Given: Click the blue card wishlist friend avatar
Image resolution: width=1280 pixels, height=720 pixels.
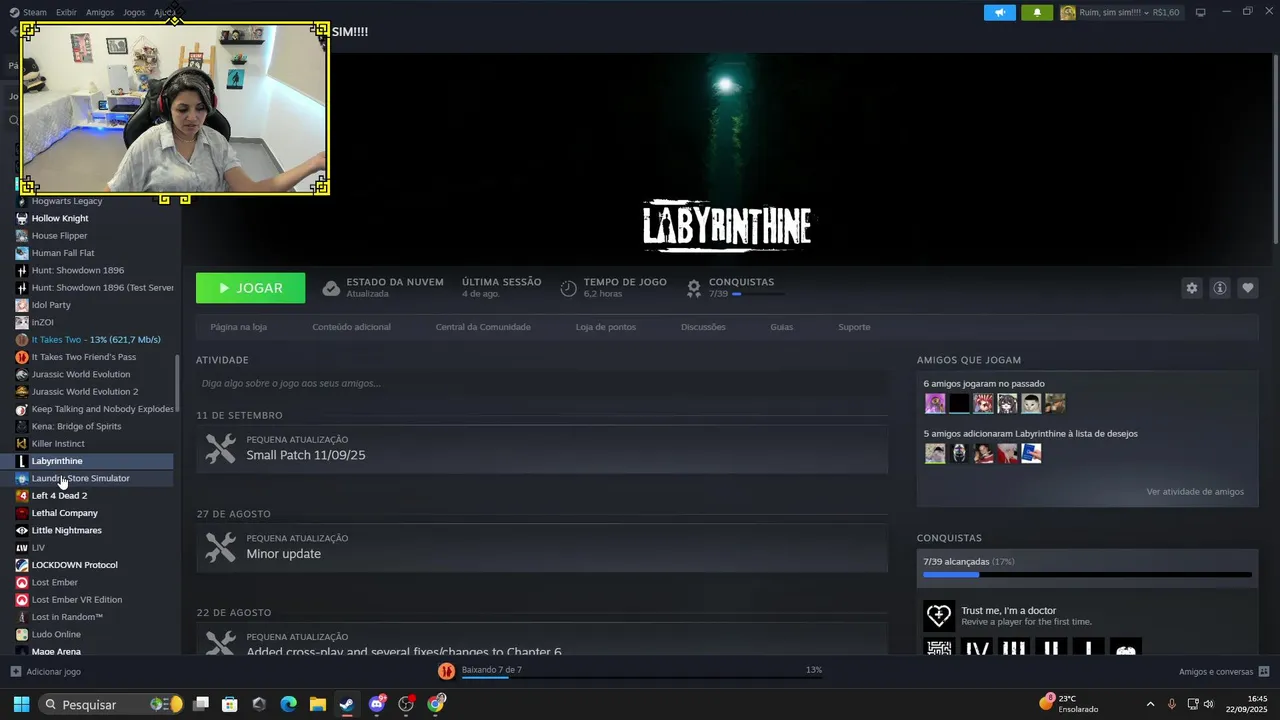Looking at the screenshot, I should coord(1031,453).
